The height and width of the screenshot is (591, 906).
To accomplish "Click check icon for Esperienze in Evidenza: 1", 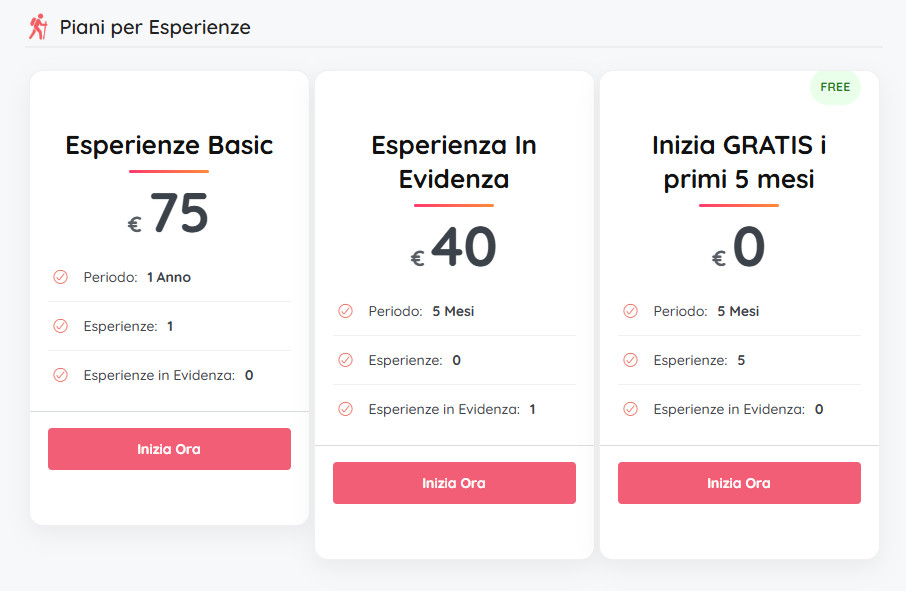I will tap(345, 409).
